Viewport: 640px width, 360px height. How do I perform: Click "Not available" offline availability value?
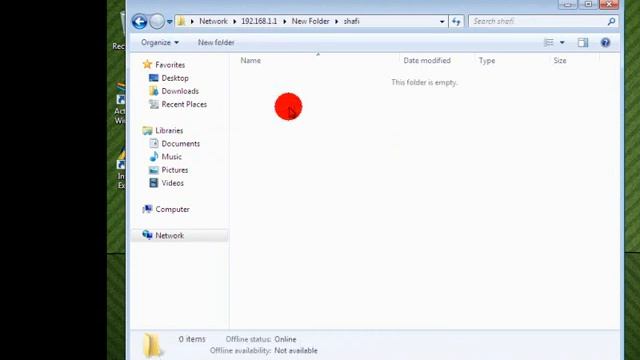[296, 351]
